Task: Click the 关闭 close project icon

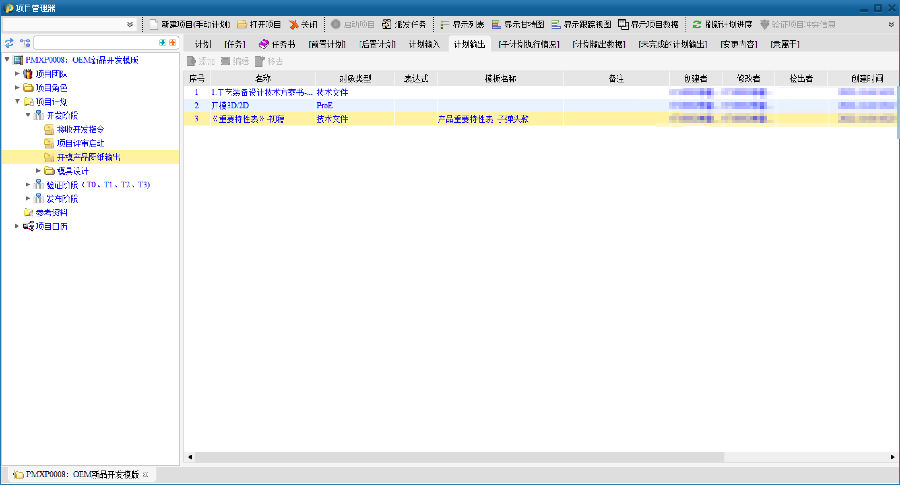Action: click(293, 24)
